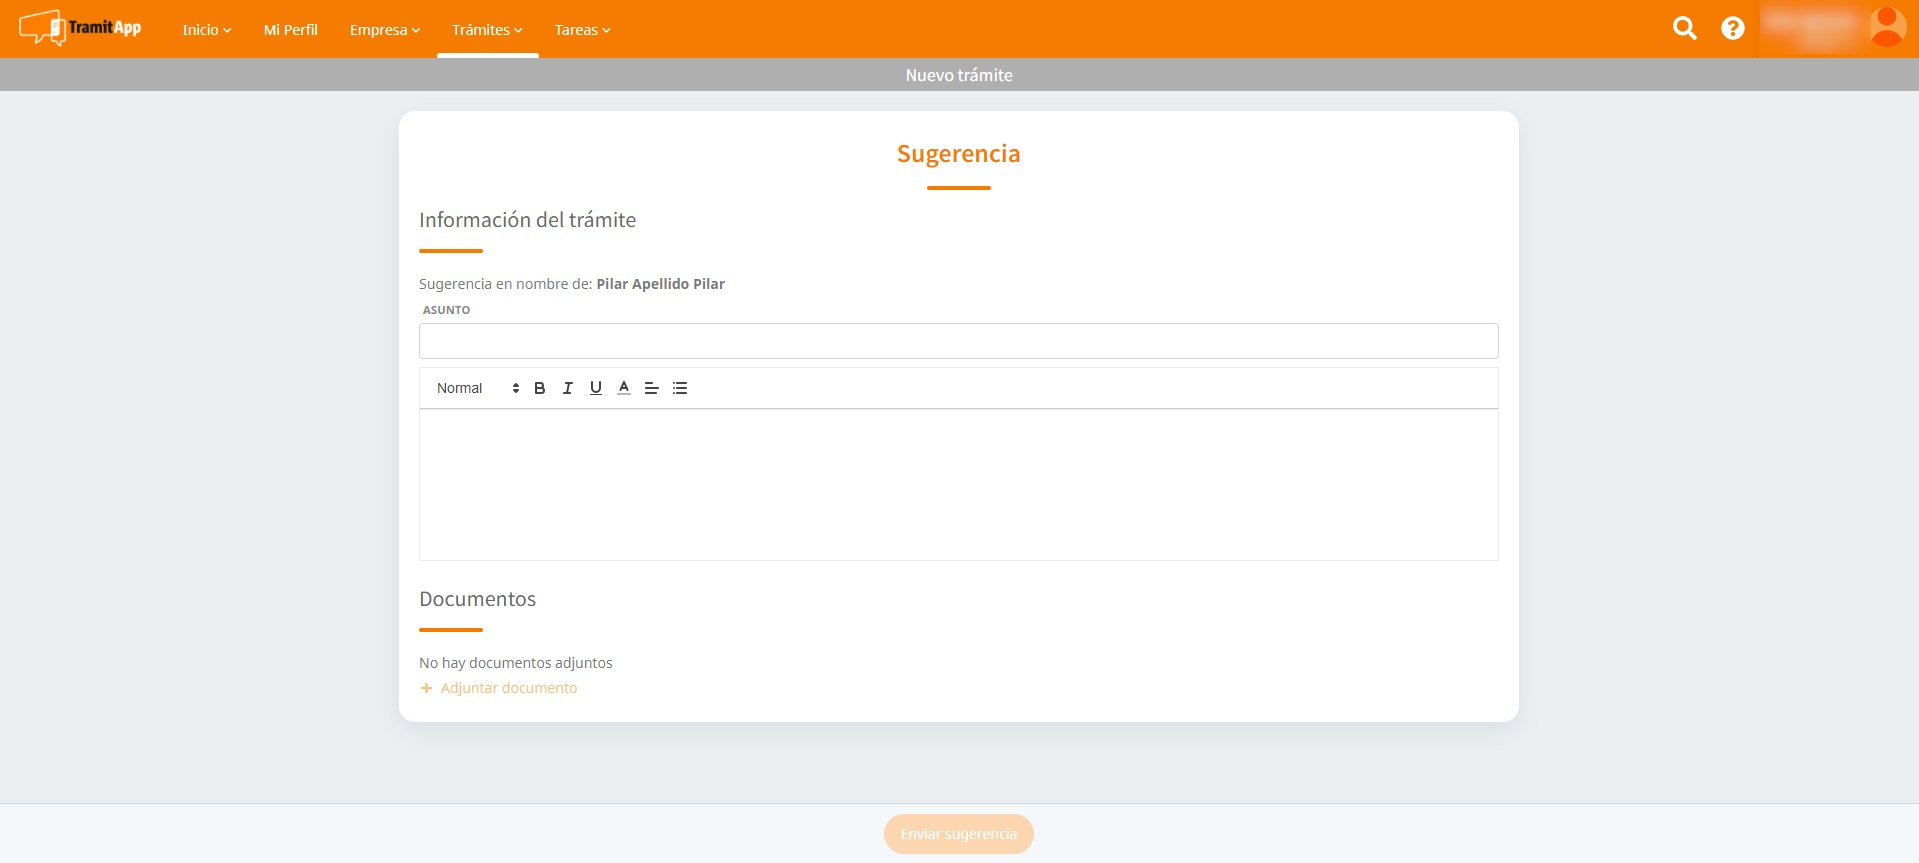This screenshot has width=1919, height=863.
Task: Open the search magnifier icon
Action: point(1684,29)
